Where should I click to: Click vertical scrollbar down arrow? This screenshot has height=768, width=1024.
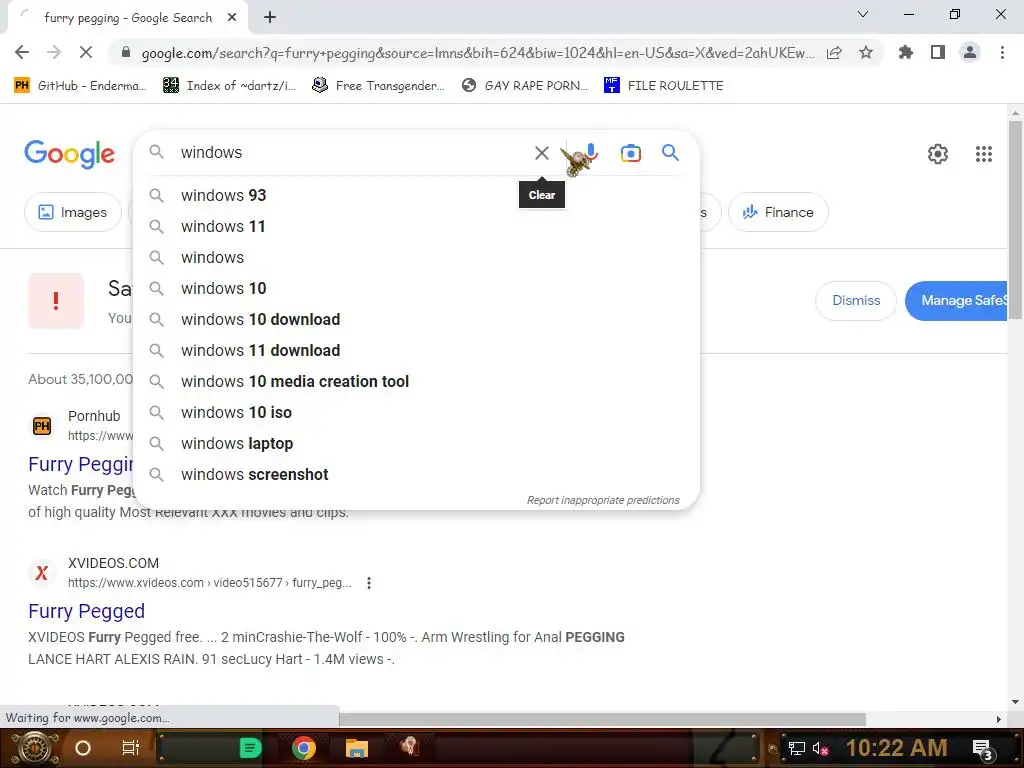(1015, 702)
